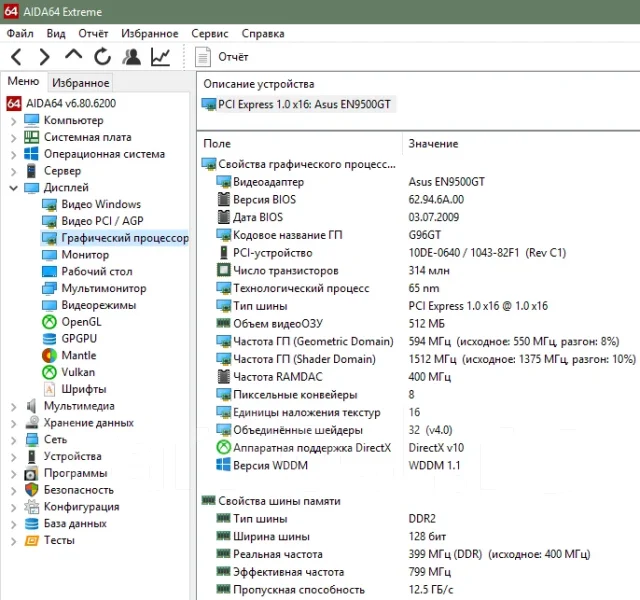This screenshot has width=640, height=600.
Task: Click the Тесты icon
Action: coord(31,540)
